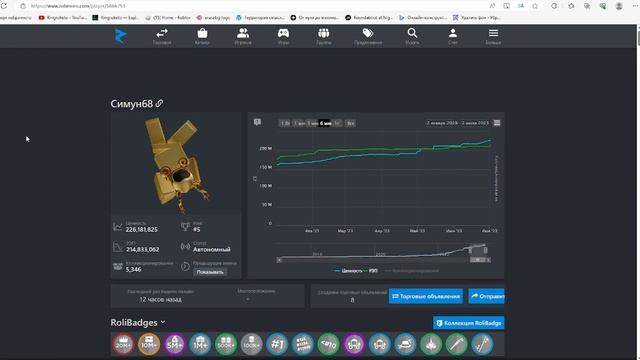
Task: Collapse the RoliBadges section chevron
Action: point(163,322)
